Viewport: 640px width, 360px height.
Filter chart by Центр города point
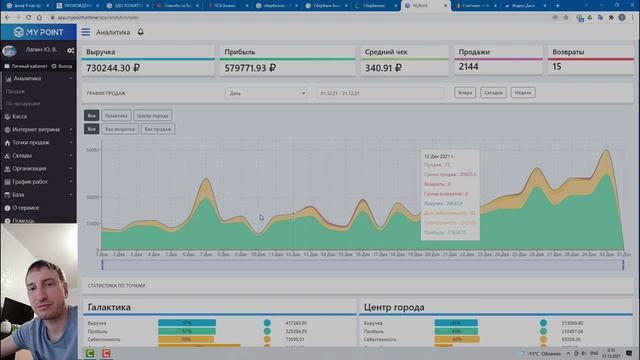[x=153, y=116]
